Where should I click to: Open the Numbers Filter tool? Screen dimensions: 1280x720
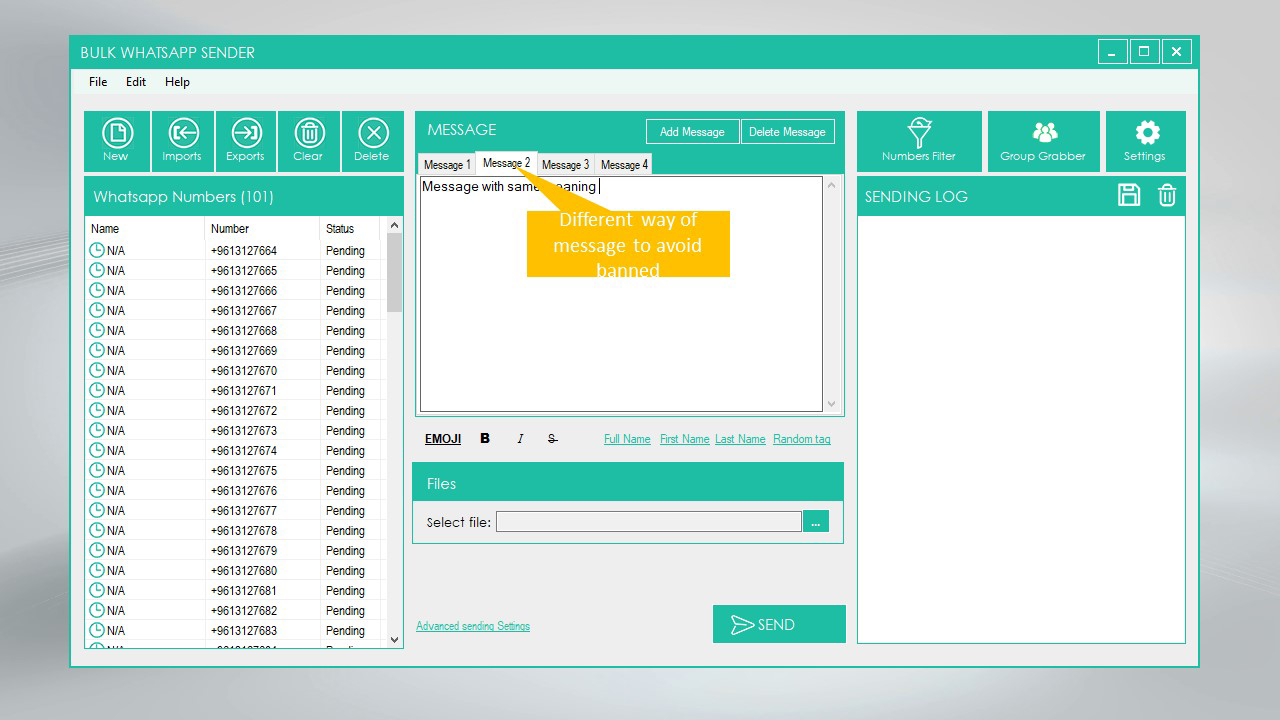coord(919,141)
